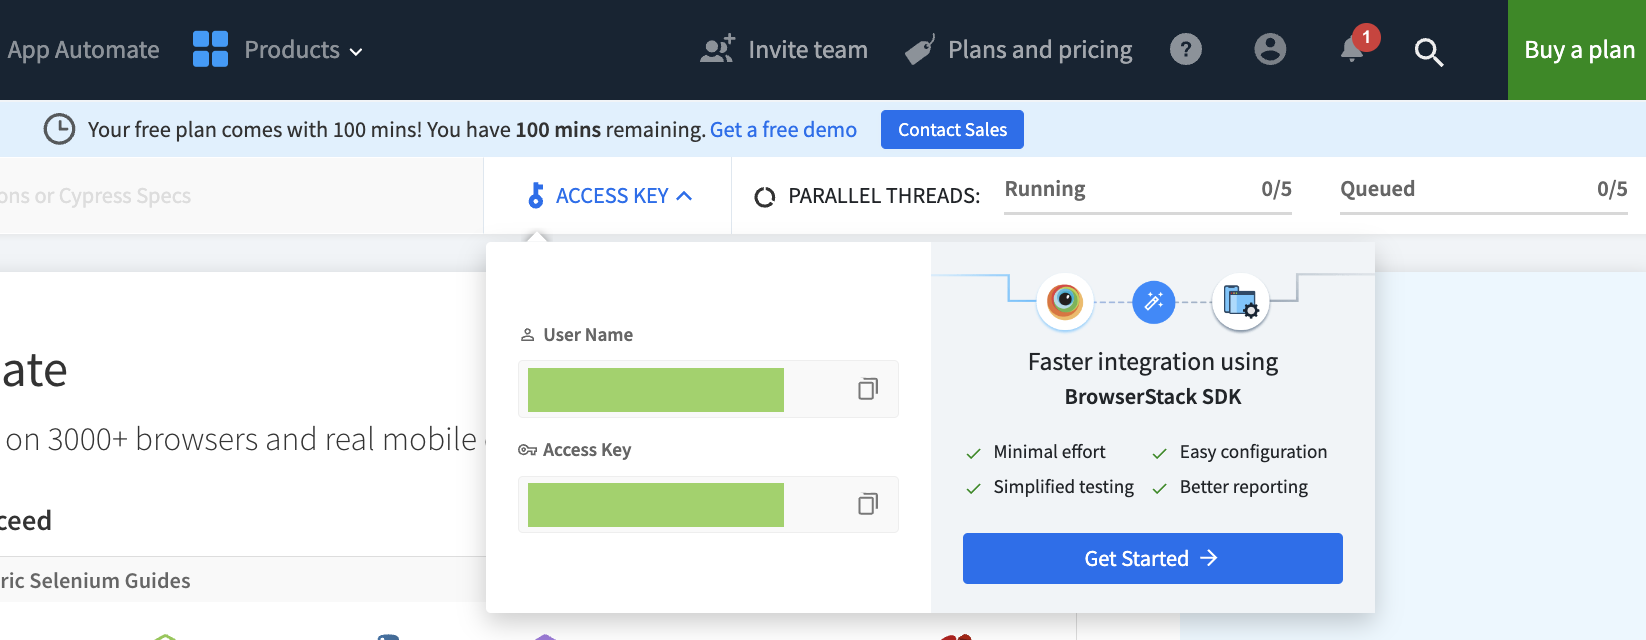Select the User Name field
The width and height of the screenshot is (1646, 640).
708,389
